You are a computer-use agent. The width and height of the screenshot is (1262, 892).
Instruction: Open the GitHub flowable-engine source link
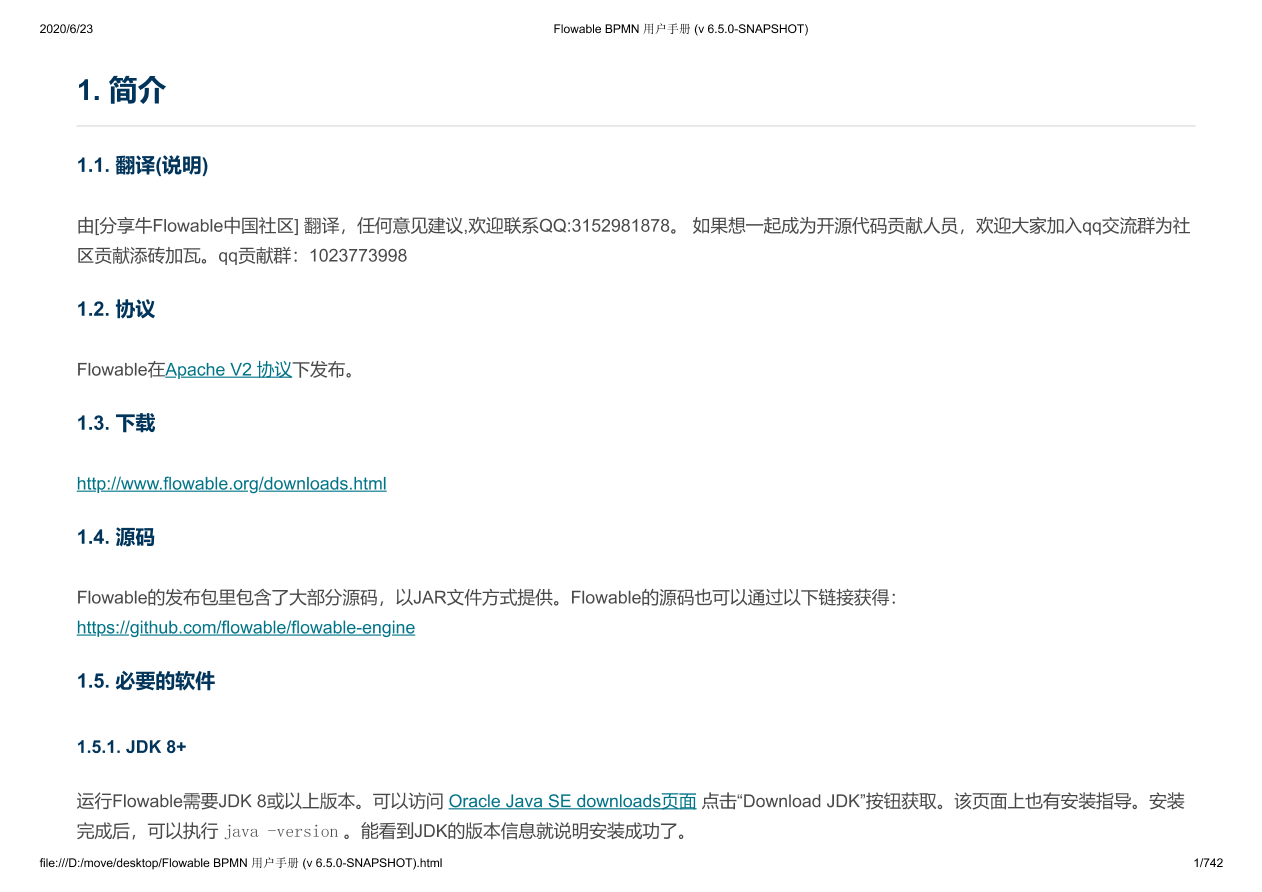click(x=245, y=628)
